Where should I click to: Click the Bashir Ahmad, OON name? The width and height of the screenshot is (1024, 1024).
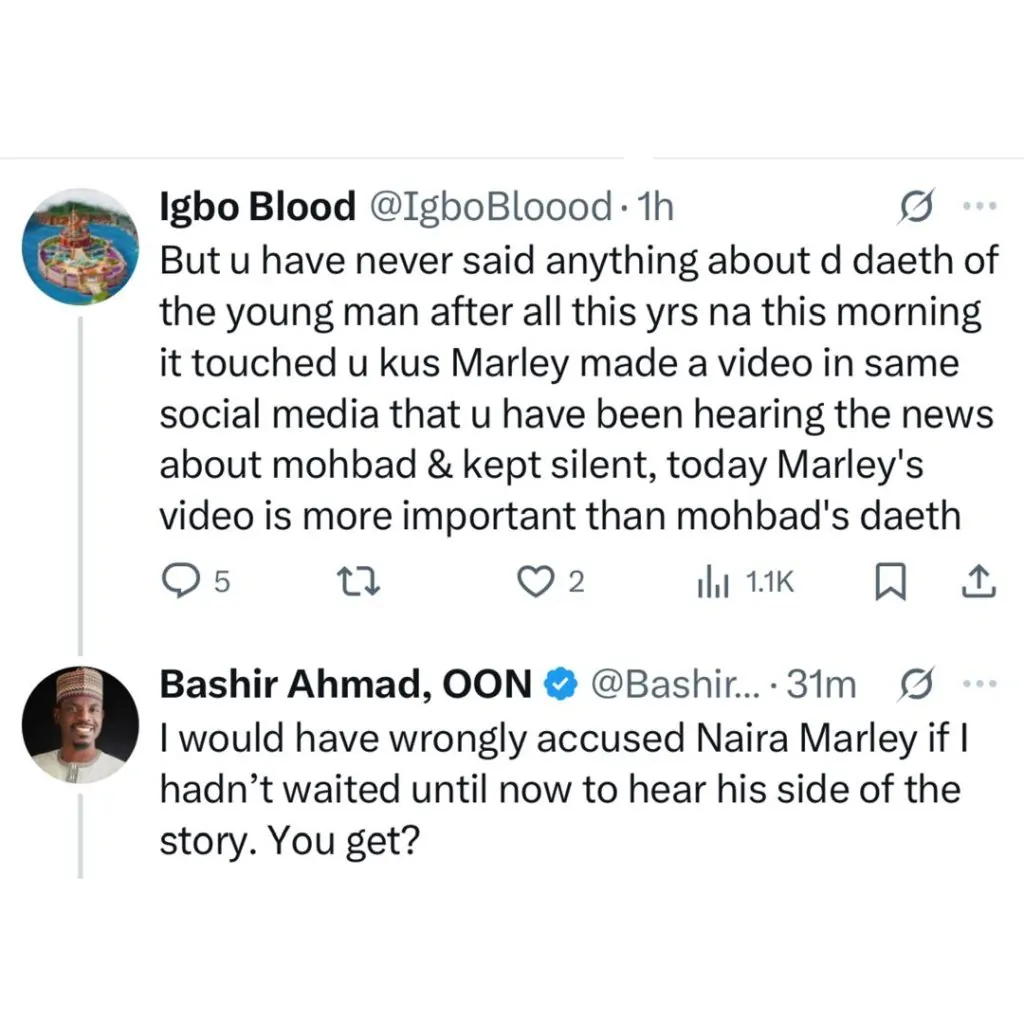click(x=346, y=684)
